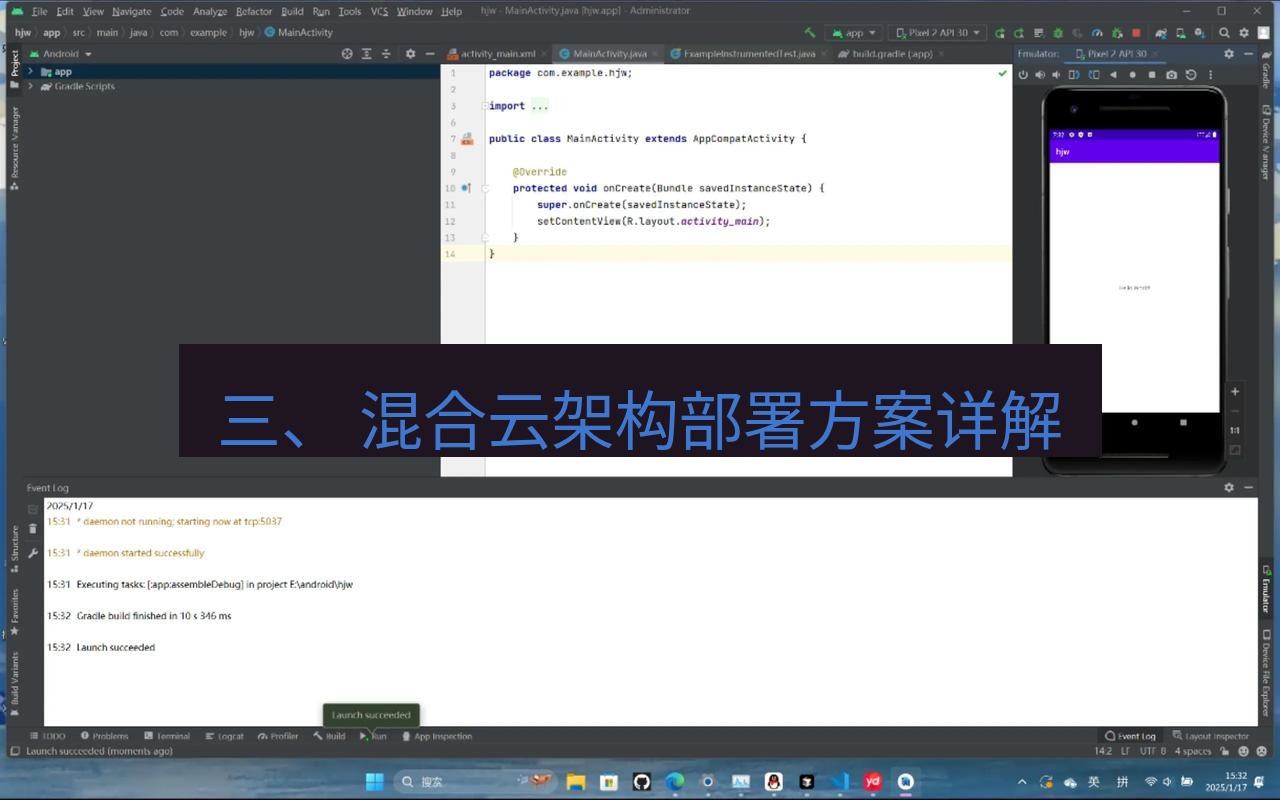Hide the Project panel with minus icon
Screen dimensions: 1280x800
pyautogui.click(x=430, y=53)
